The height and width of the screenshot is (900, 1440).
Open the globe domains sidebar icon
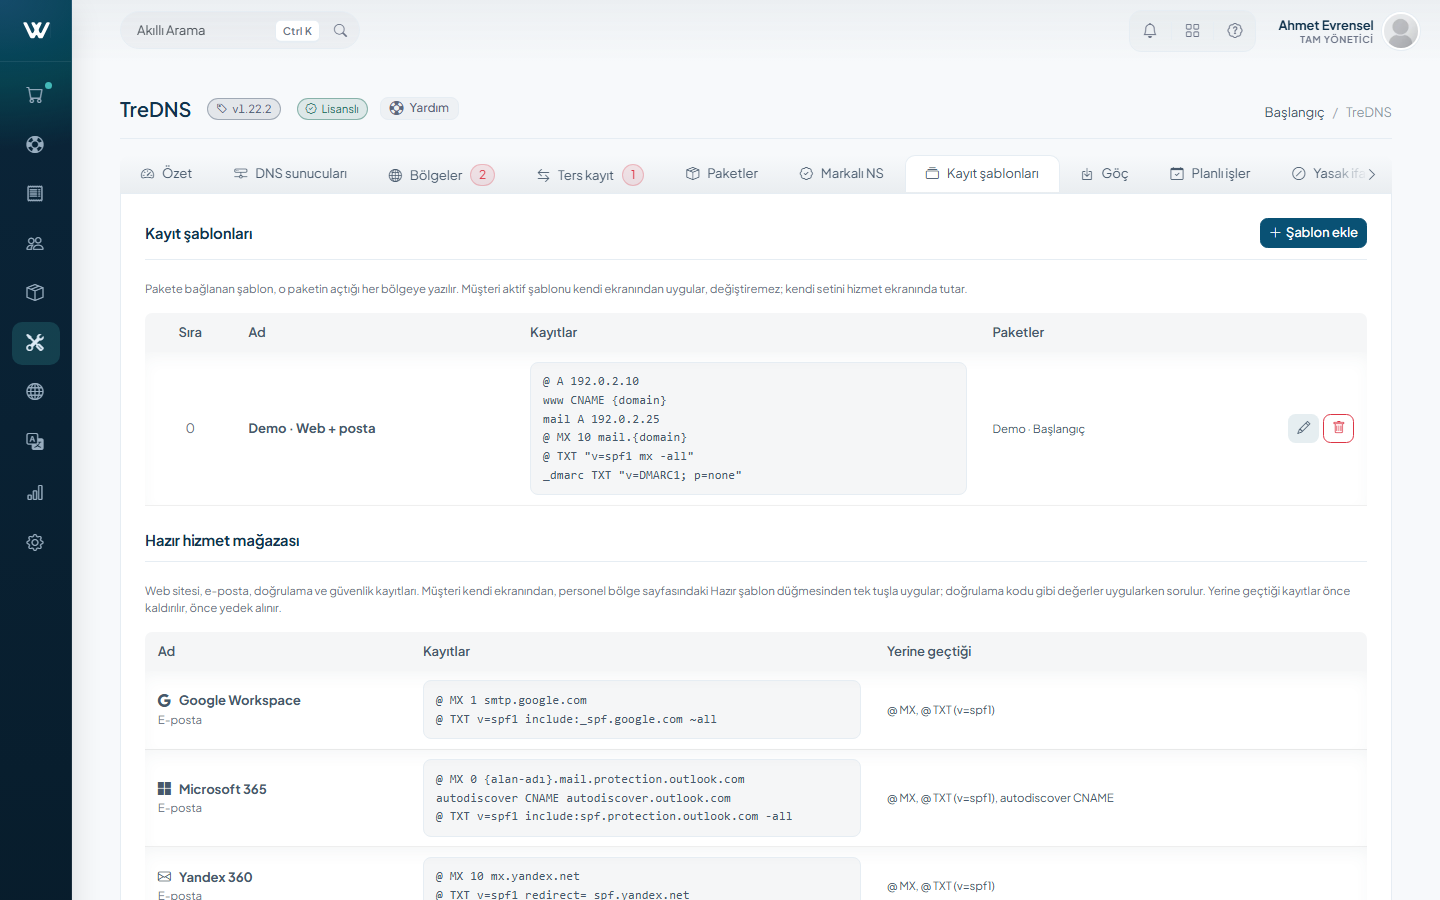point(35,392)
